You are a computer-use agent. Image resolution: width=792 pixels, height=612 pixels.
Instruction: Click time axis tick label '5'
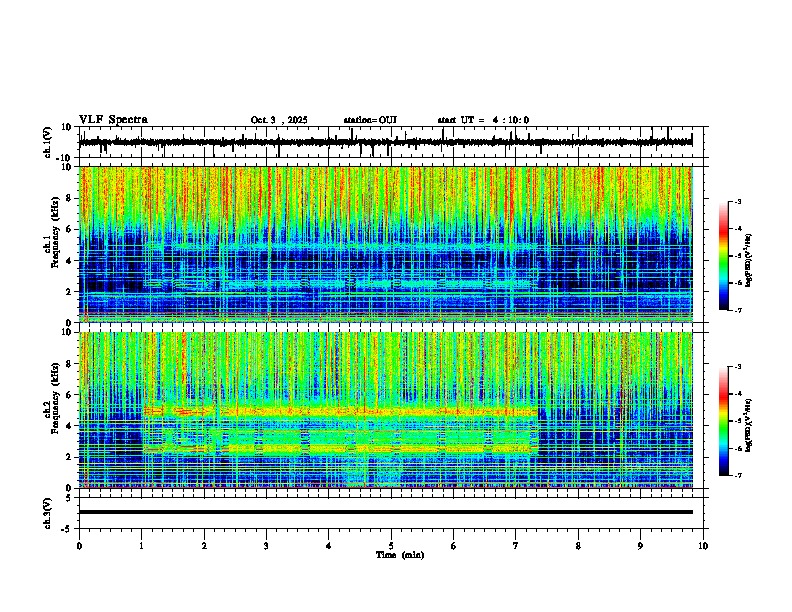point(391,546)
